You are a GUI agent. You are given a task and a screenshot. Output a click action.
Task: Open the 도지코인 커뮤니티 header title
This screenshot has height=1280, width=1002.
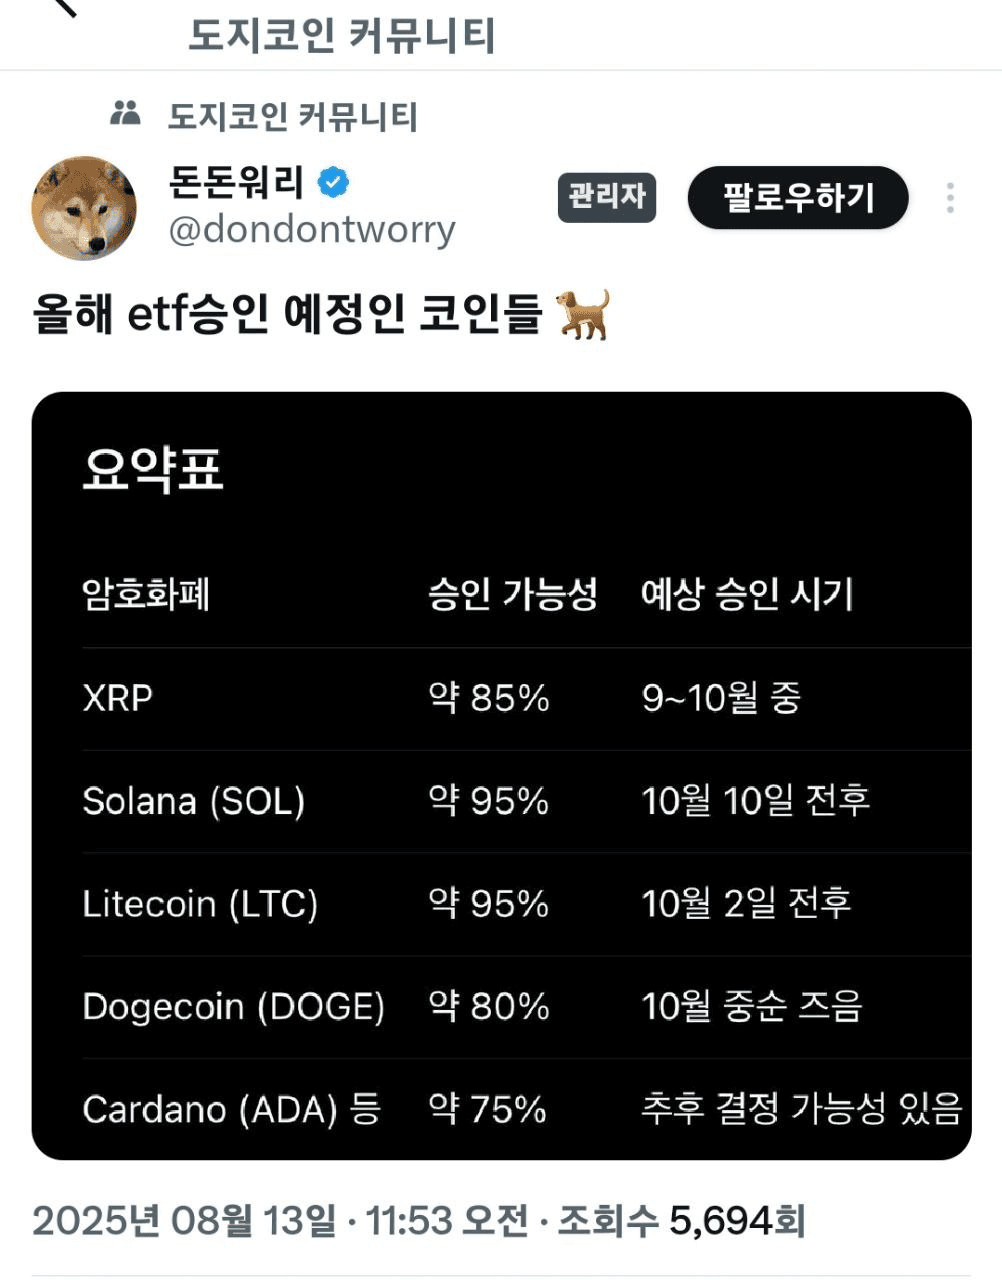(x=342, y=36)
